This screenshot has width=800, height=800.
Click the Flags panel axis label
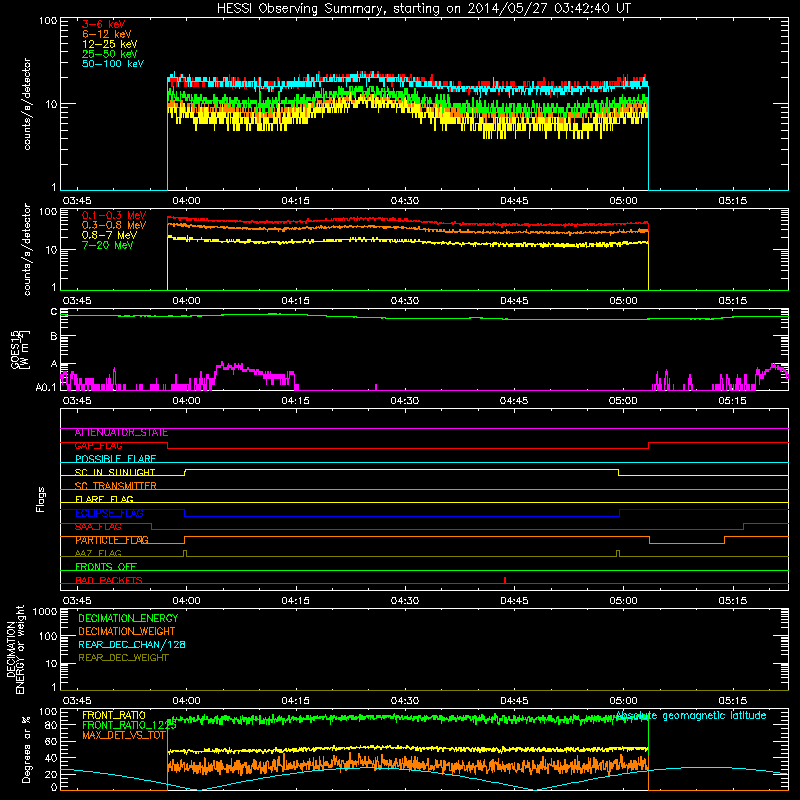pyautogui.click(x=41, y=499)
